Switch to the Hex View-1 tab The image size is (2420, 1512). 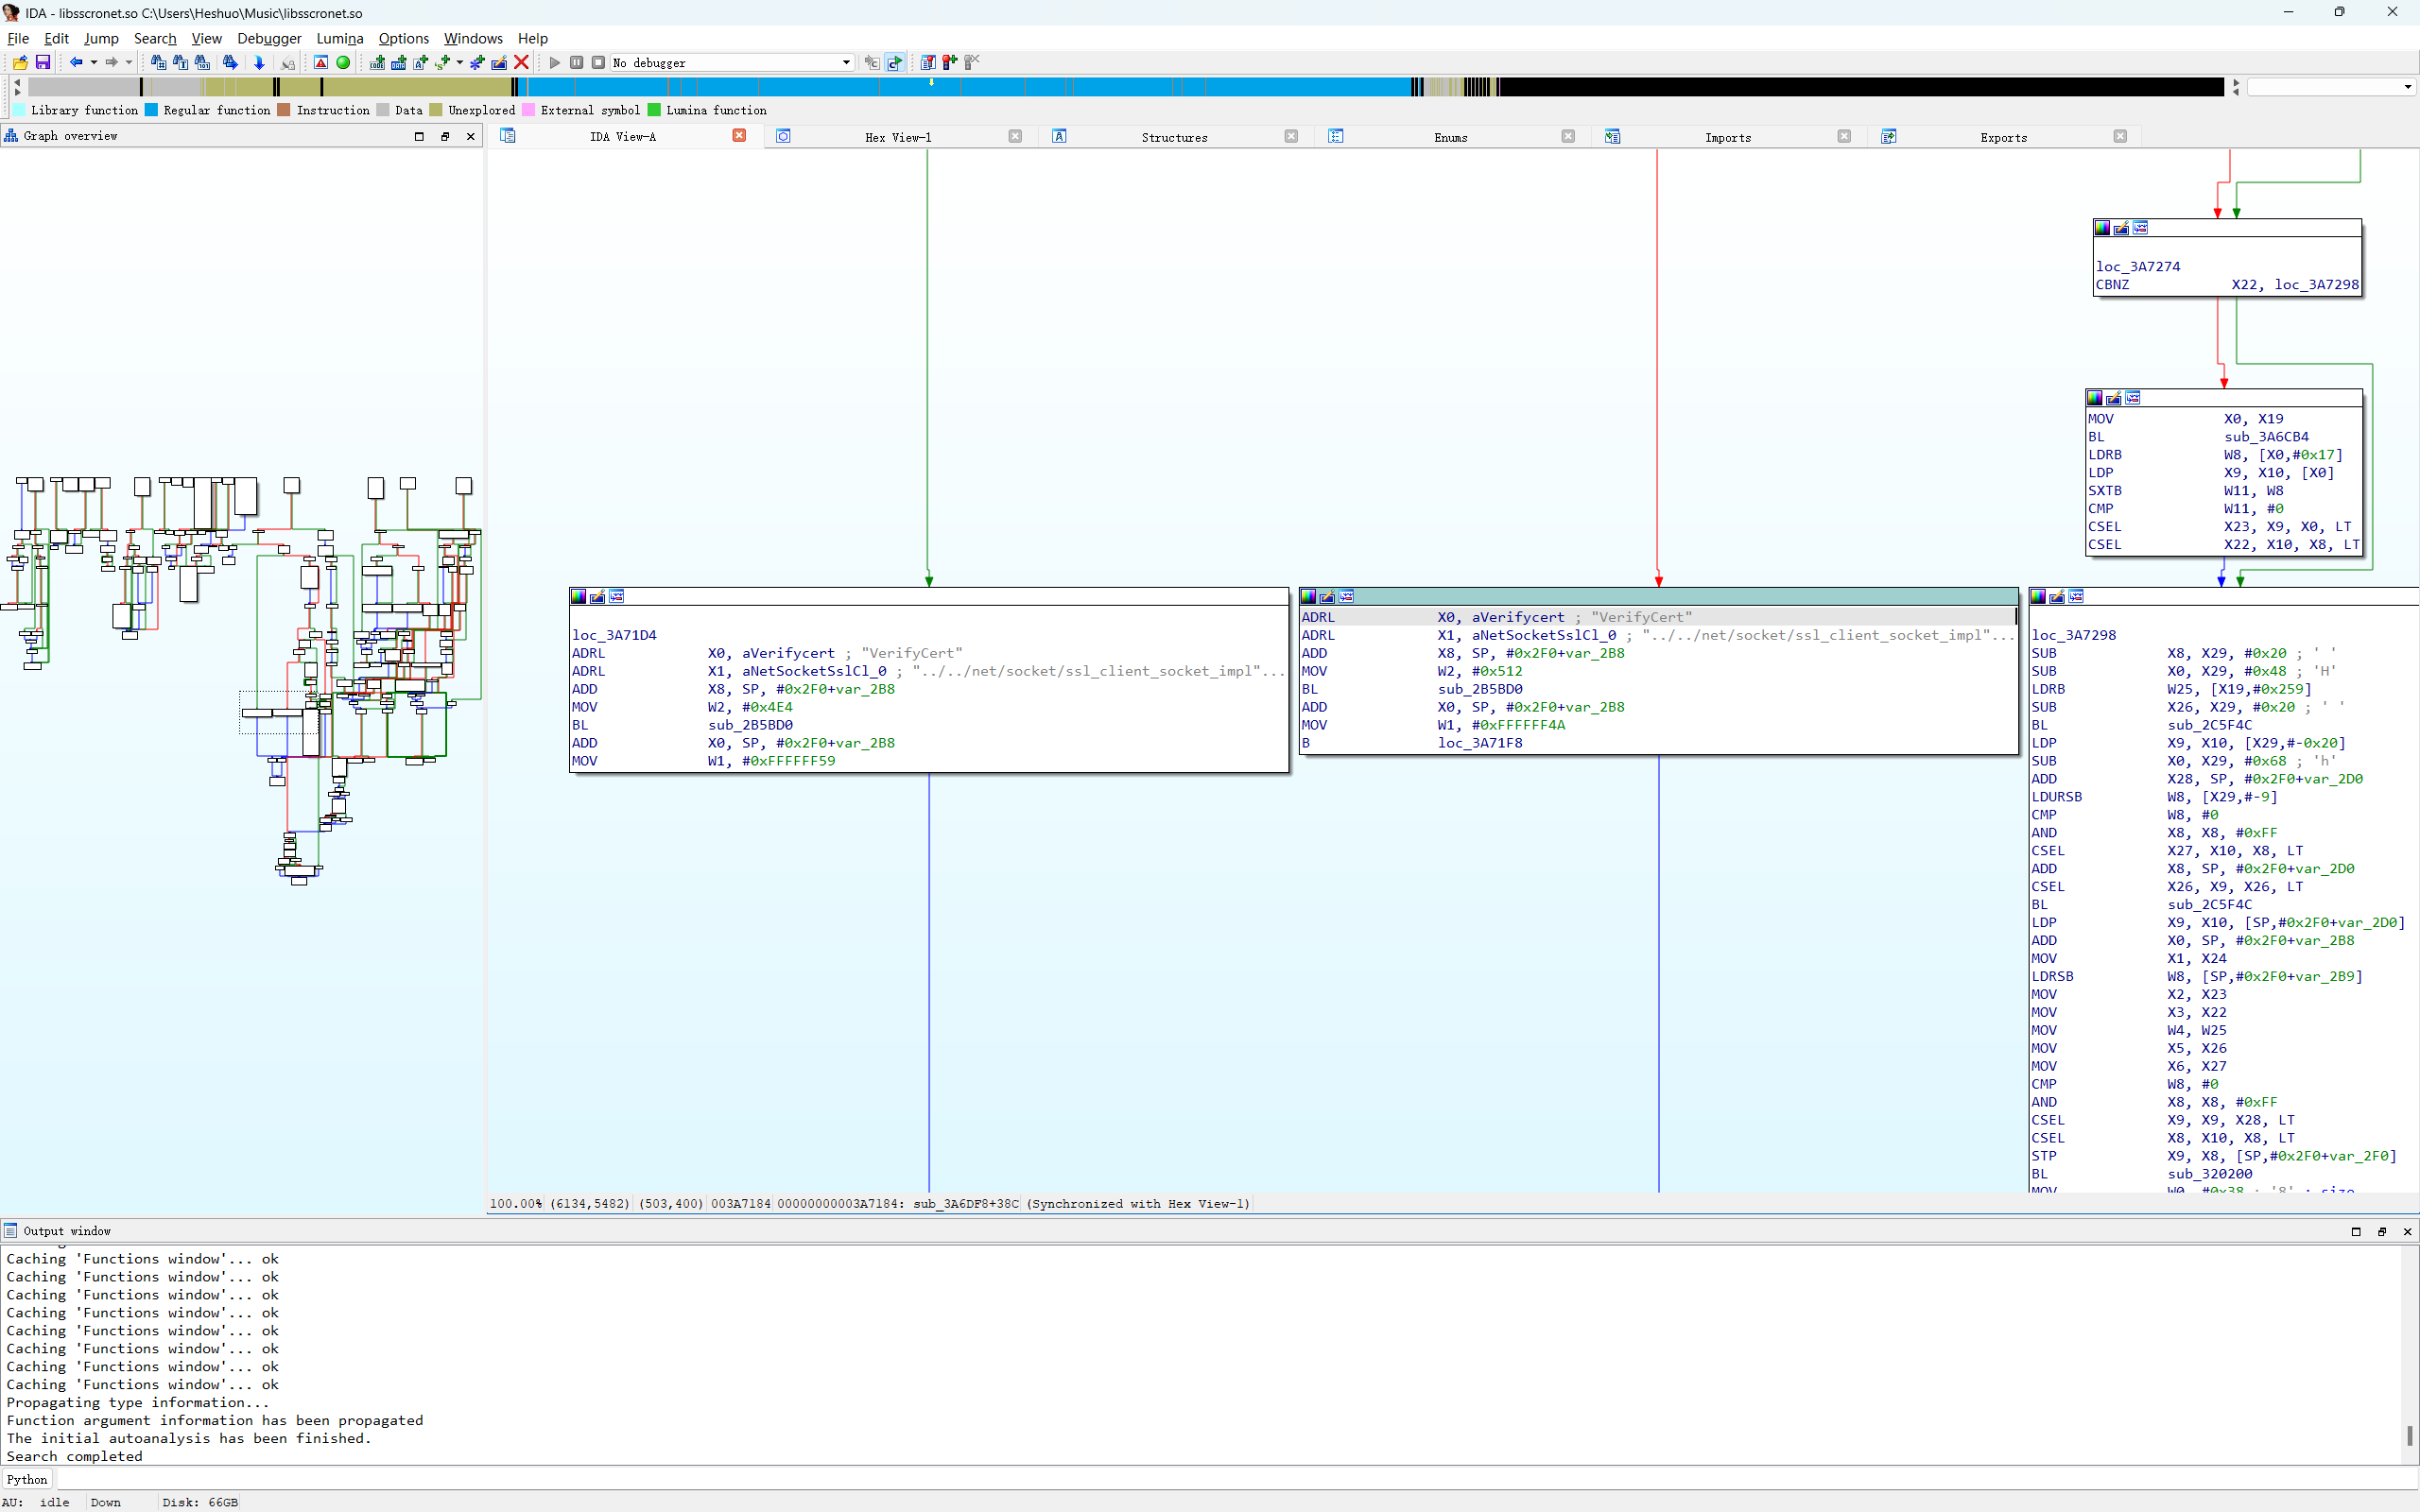[897, 137]
